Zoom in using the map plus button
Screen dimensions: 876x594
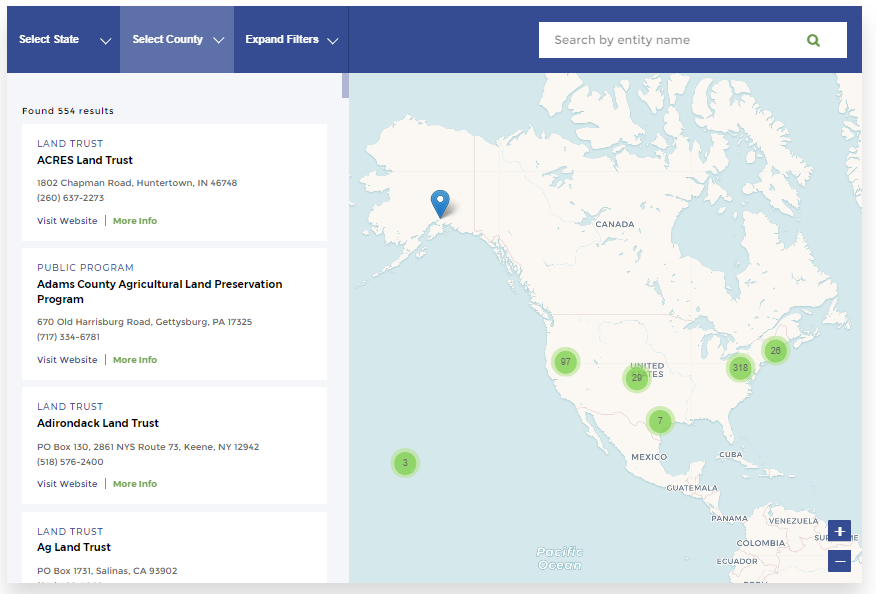pyautogui.click(x=839, y=531)
